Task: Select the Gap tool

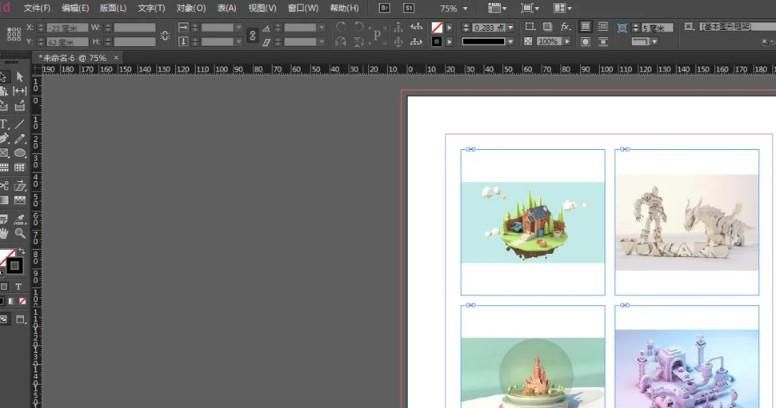Action: coord(20,91)
